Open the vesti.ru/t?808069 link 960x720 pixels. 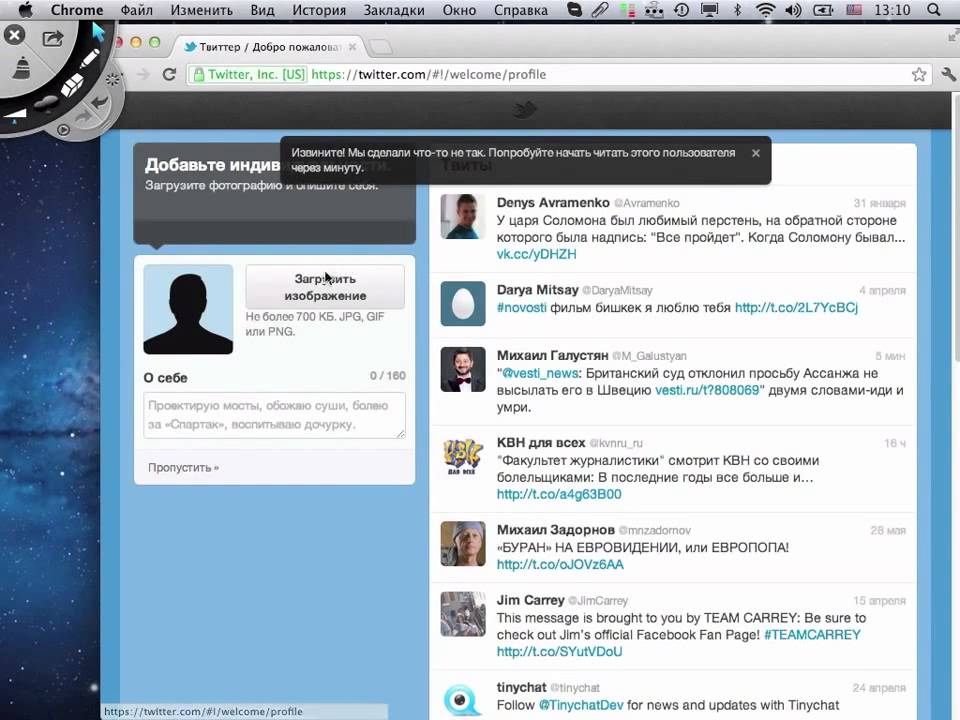tap(707, 390)
